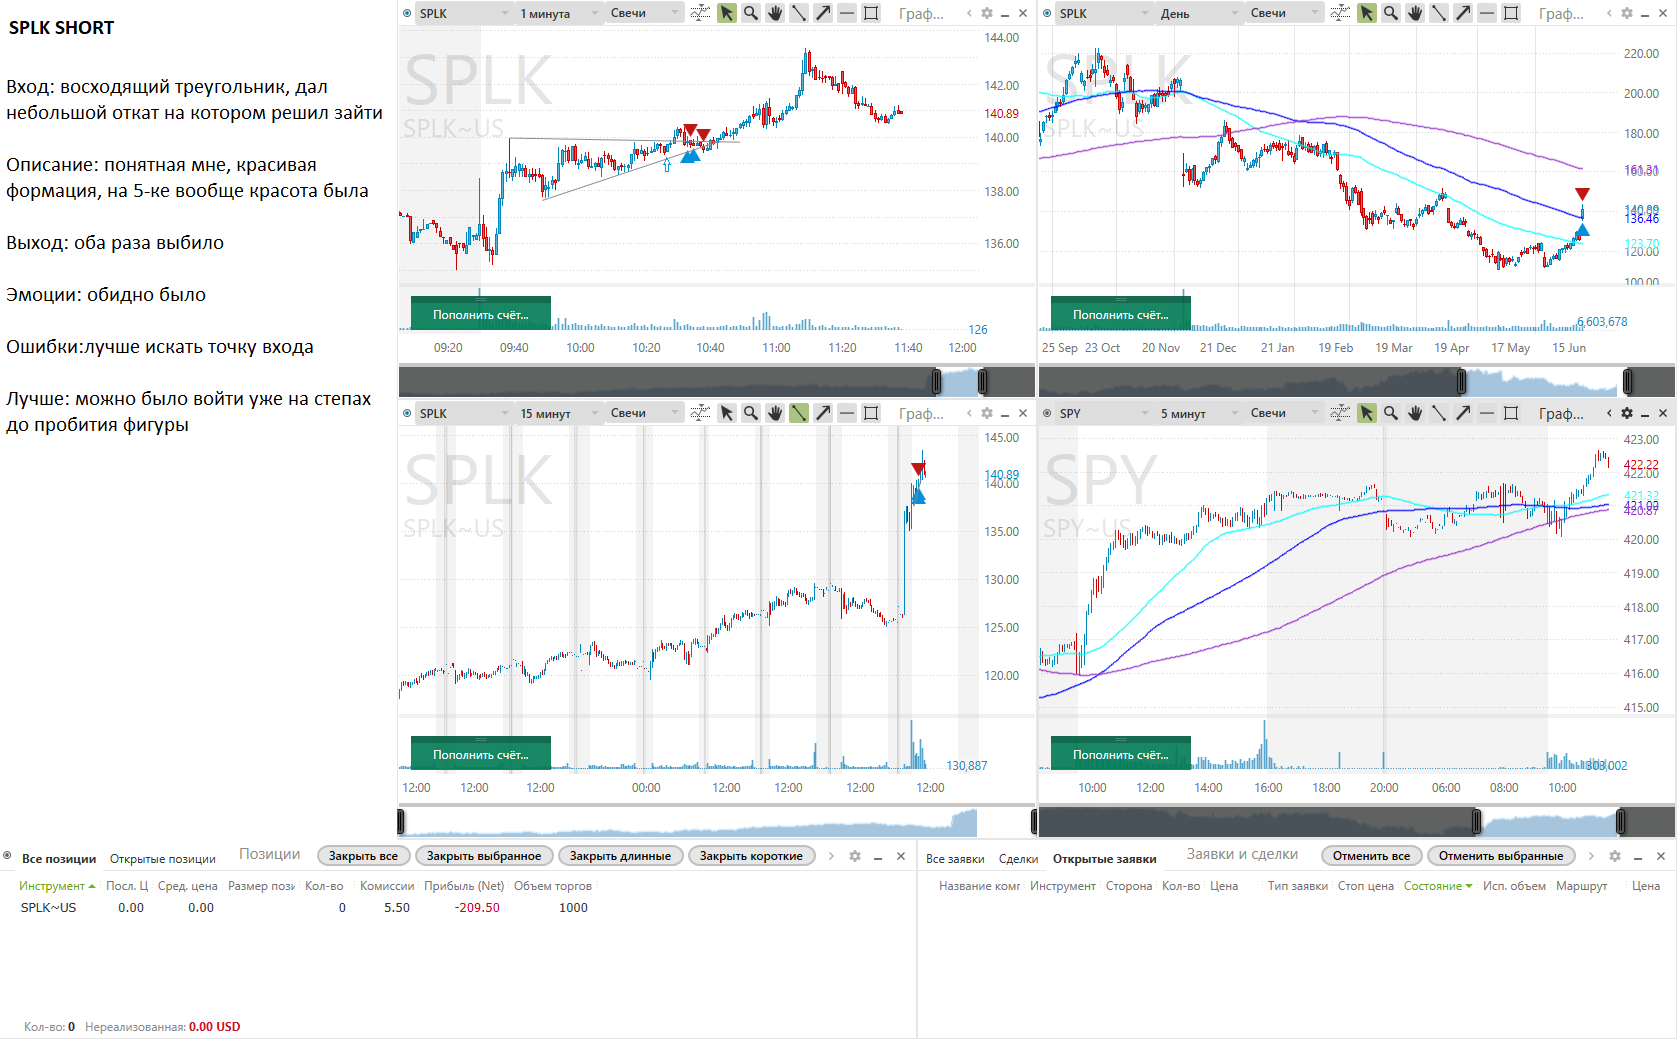1677x1039 pixels.
Task: Switch to Все заявки tab
Action: point(955,859)
